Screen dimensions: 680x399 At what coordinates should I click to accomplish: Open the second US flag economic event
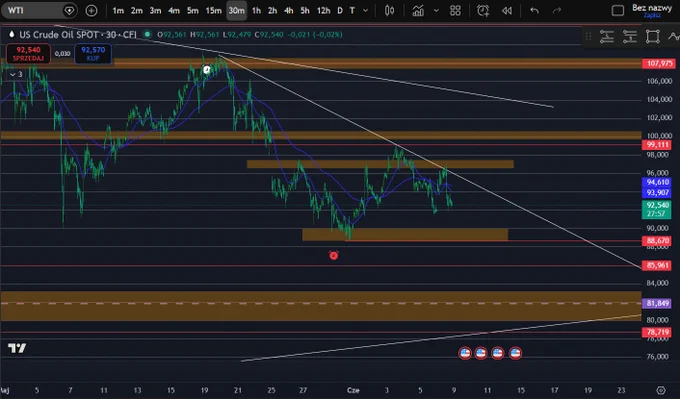coord(481,353)
